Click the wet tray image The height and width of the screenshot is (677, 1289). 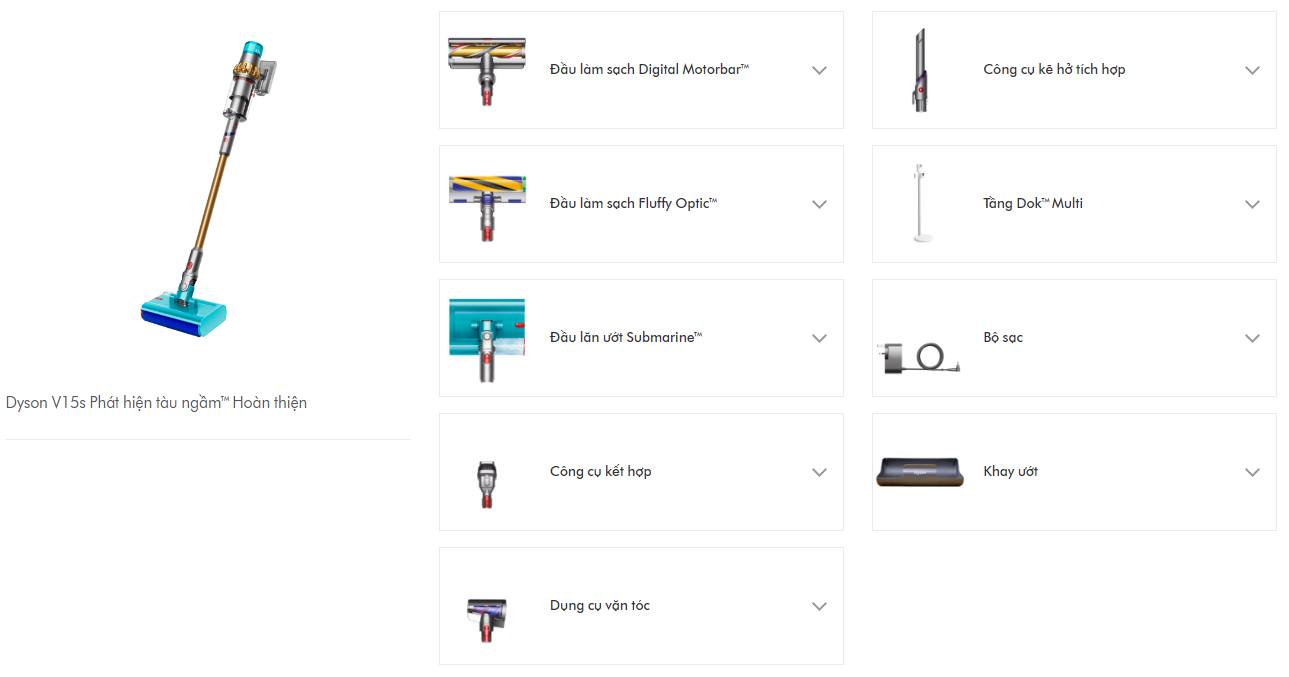pos(920,472)
